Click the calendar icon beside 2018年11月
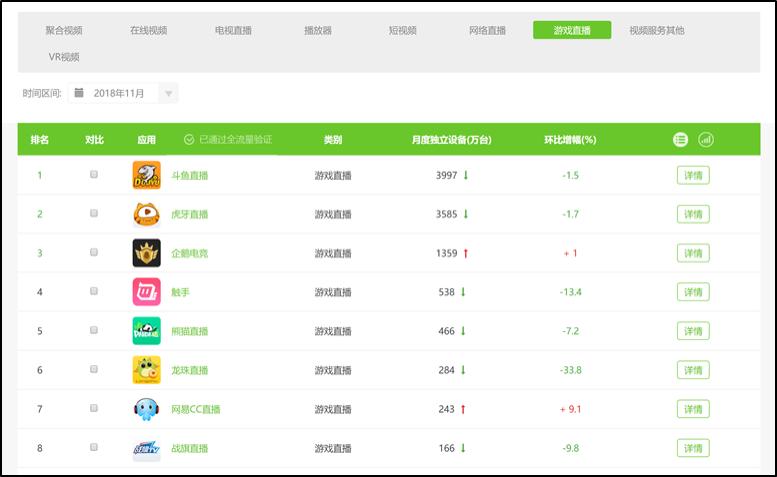The width and height of the screenshot is (777, 477). 79,93
